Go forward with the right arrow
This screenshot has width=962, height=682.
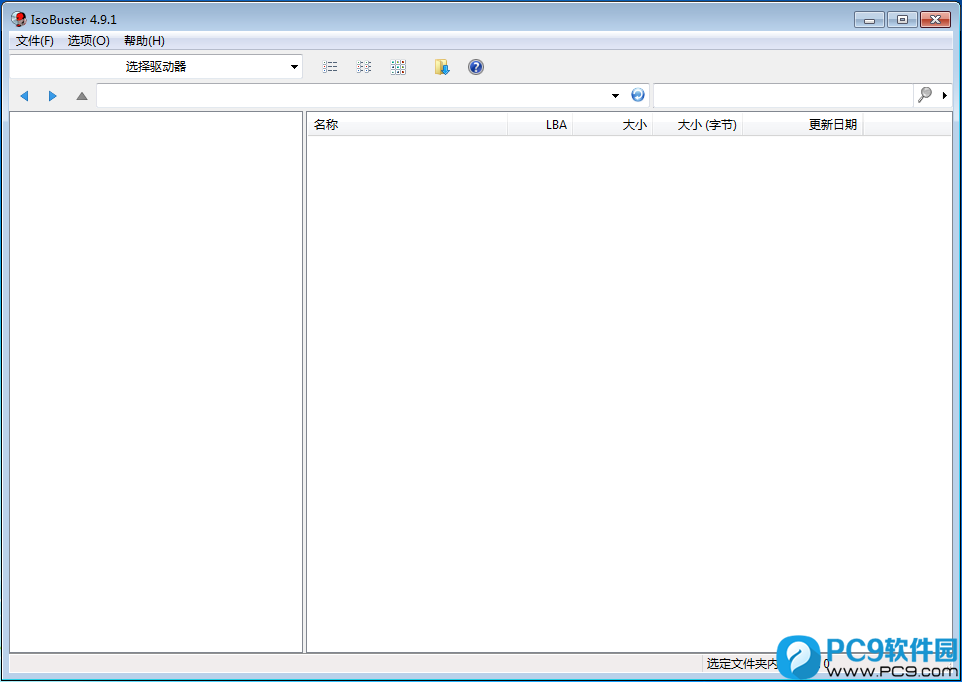(53, 96)
